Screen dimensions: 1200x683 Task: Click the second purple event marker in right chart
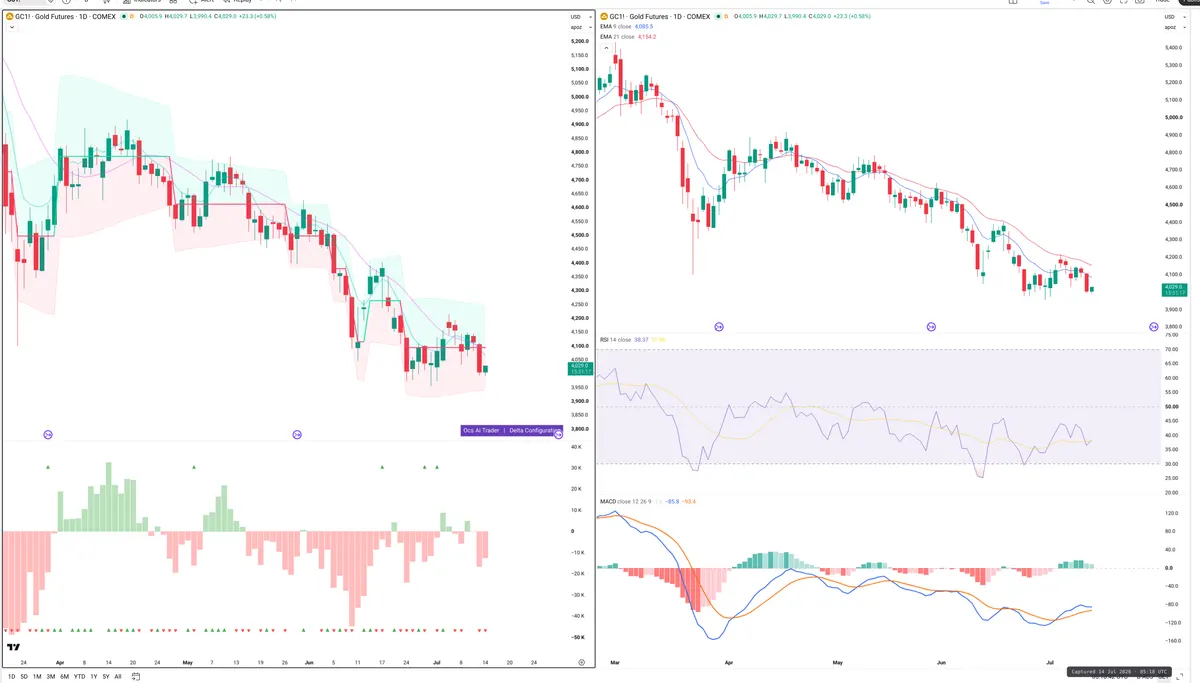tap(931, 327)
